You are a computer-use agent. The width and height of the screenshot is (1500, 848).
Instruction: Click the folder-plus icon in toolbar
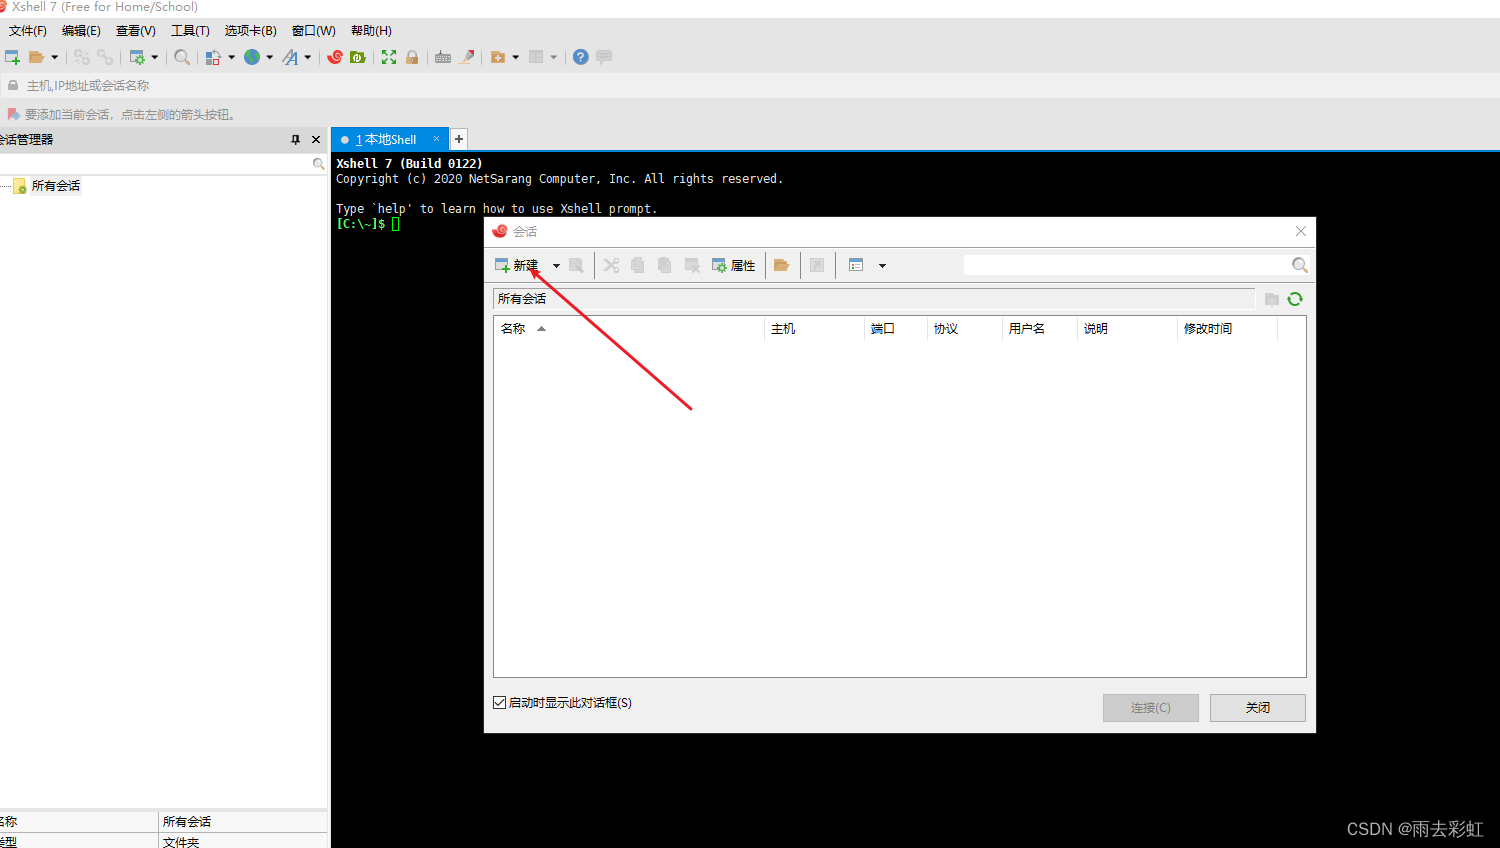point(498,57)
